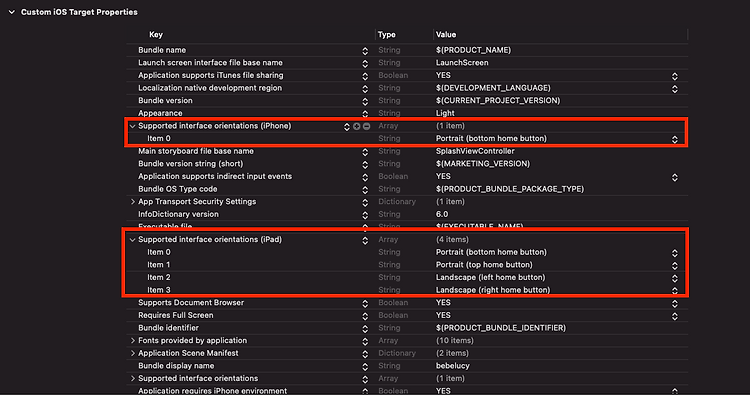Select the $(MARKETING_VERSION) value
The image size is (750, 395).
[x=483, y=164]
